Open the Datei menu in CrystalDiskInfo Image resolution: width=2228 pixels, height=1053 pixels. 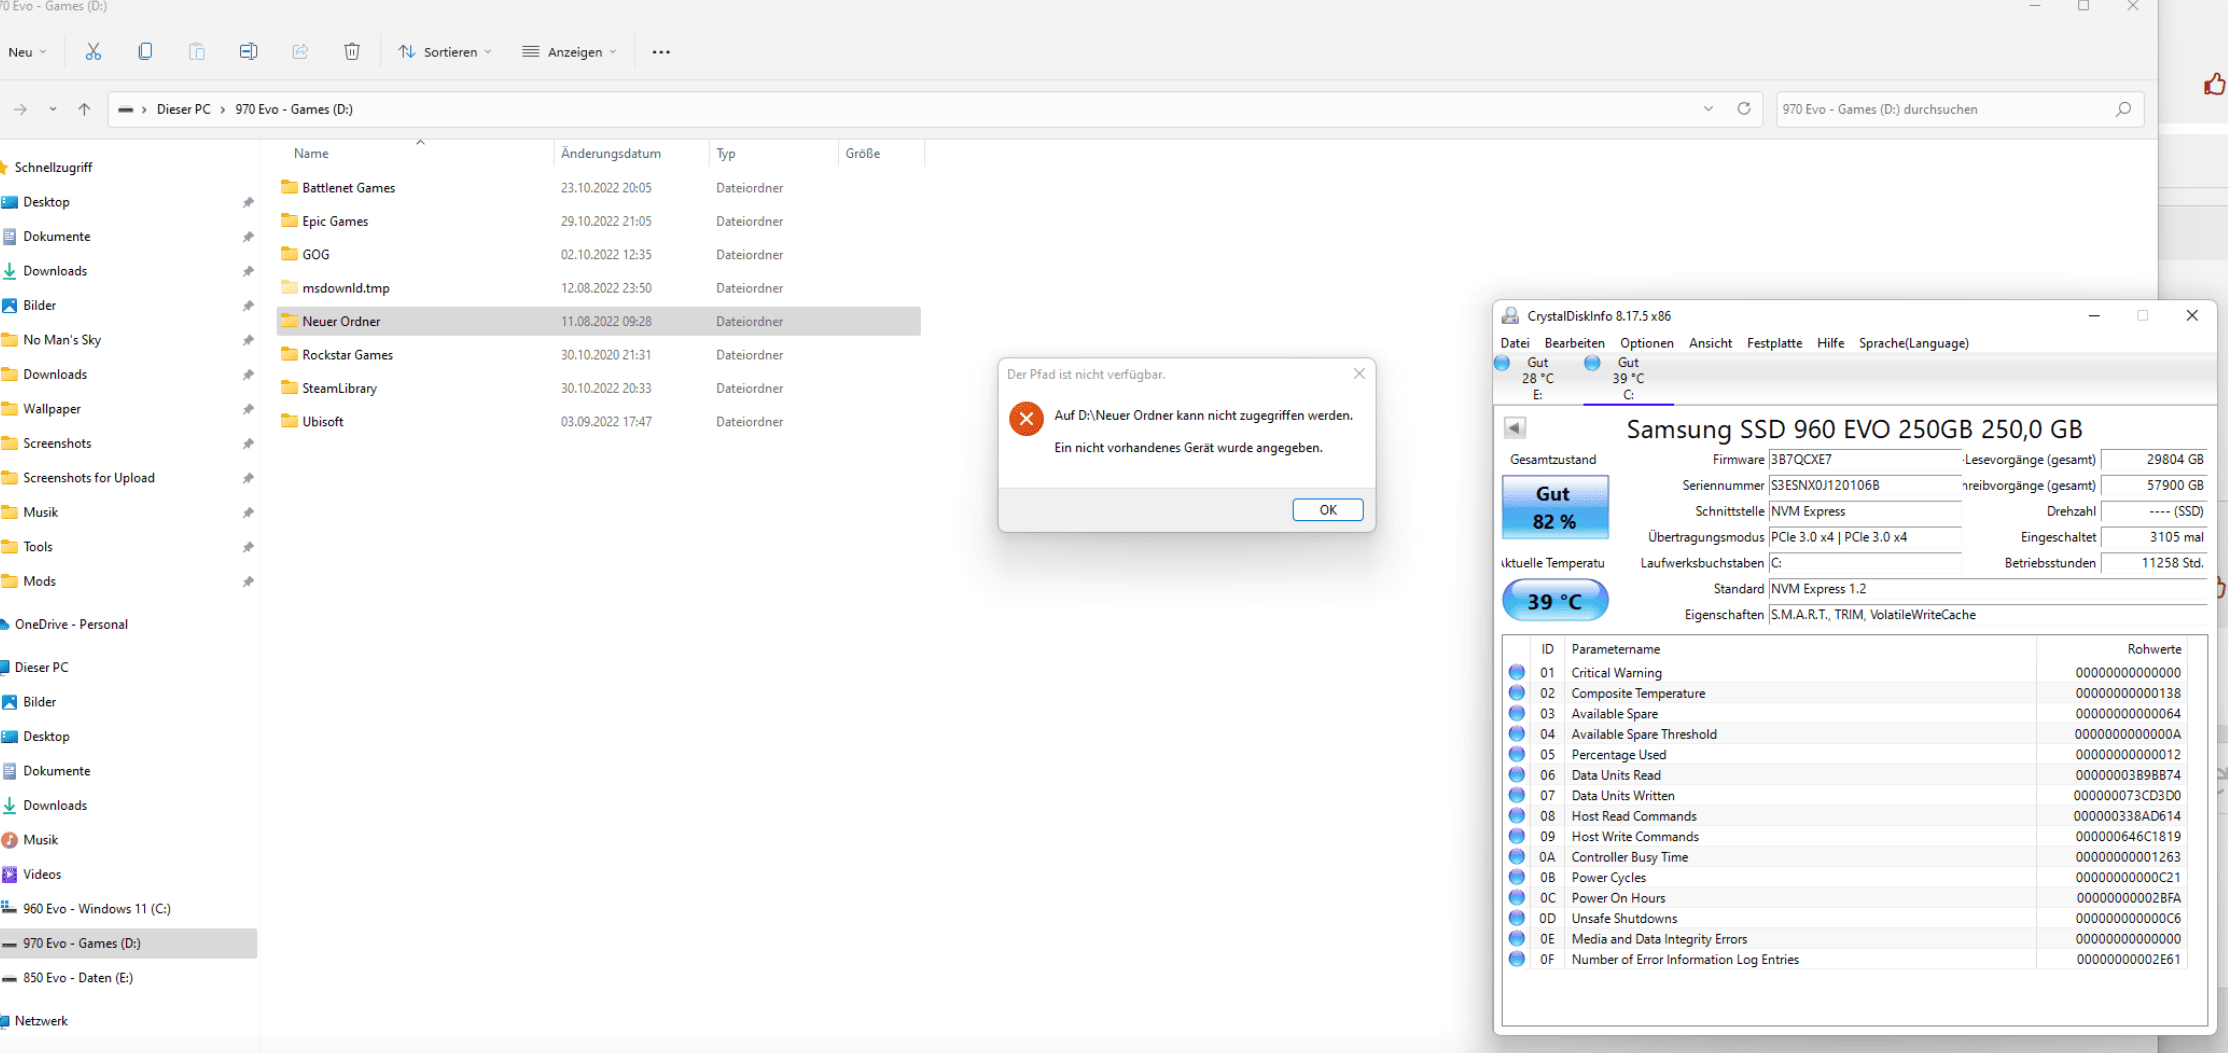pos(1515,343)
